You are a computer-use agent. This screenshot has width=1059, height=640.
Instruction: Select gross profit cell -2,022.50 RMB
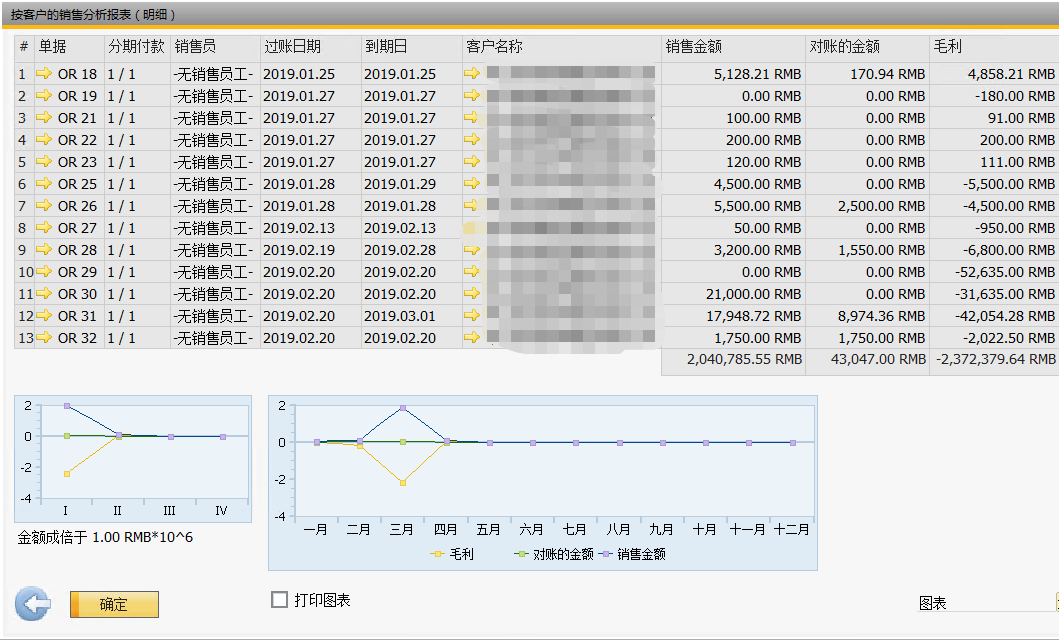coord(994,338)
